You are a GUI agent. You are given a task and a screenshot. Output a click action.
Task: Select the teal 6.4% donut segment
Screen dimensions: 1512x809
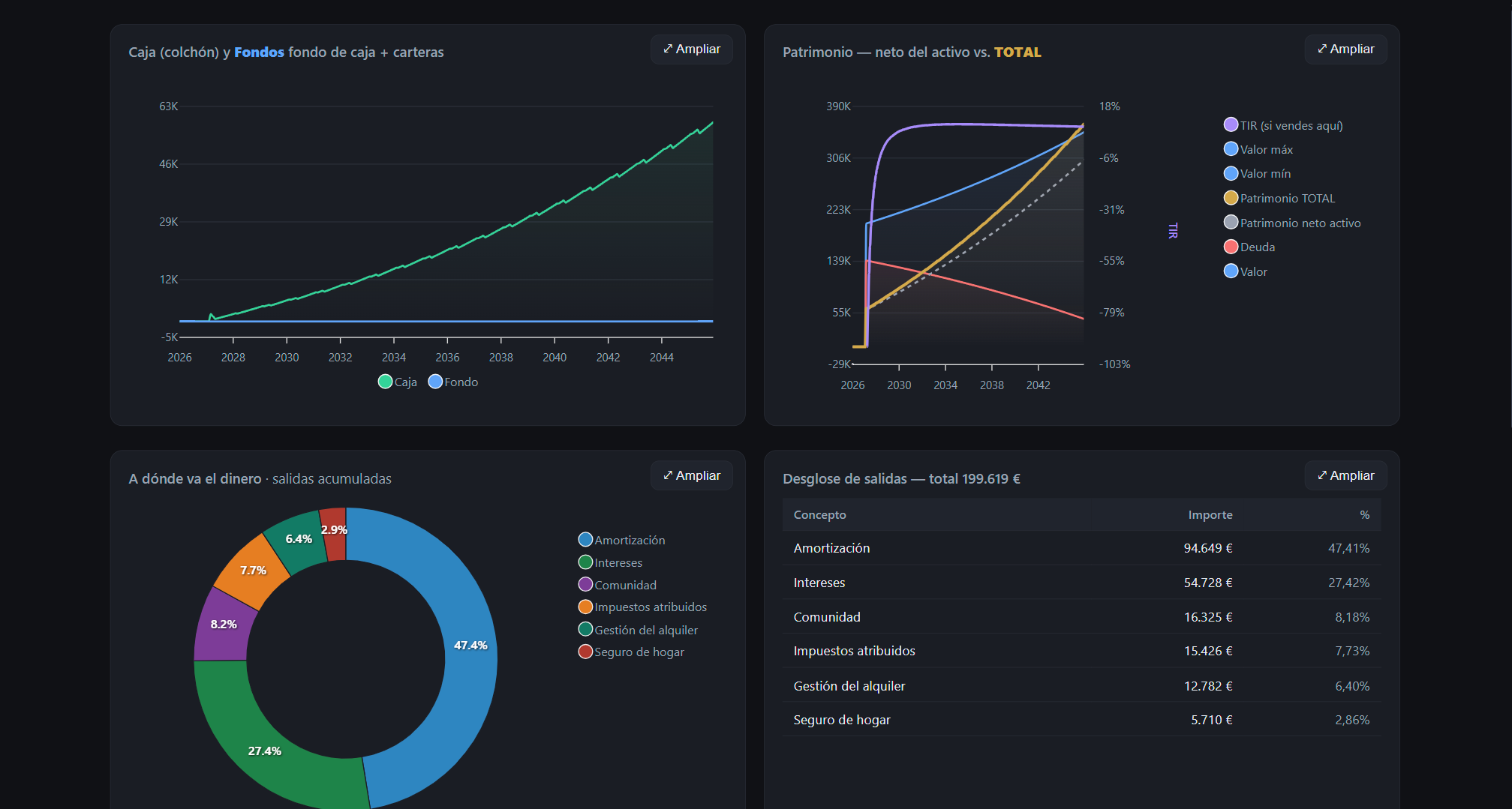[298, 539]
